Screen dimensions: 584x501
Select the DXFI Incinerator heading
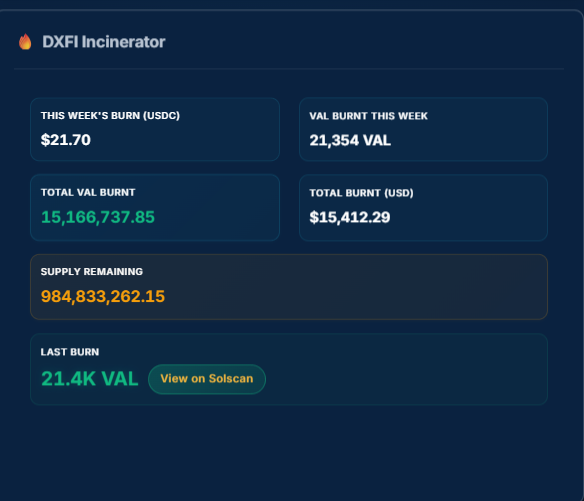click(x=104, y=42)
